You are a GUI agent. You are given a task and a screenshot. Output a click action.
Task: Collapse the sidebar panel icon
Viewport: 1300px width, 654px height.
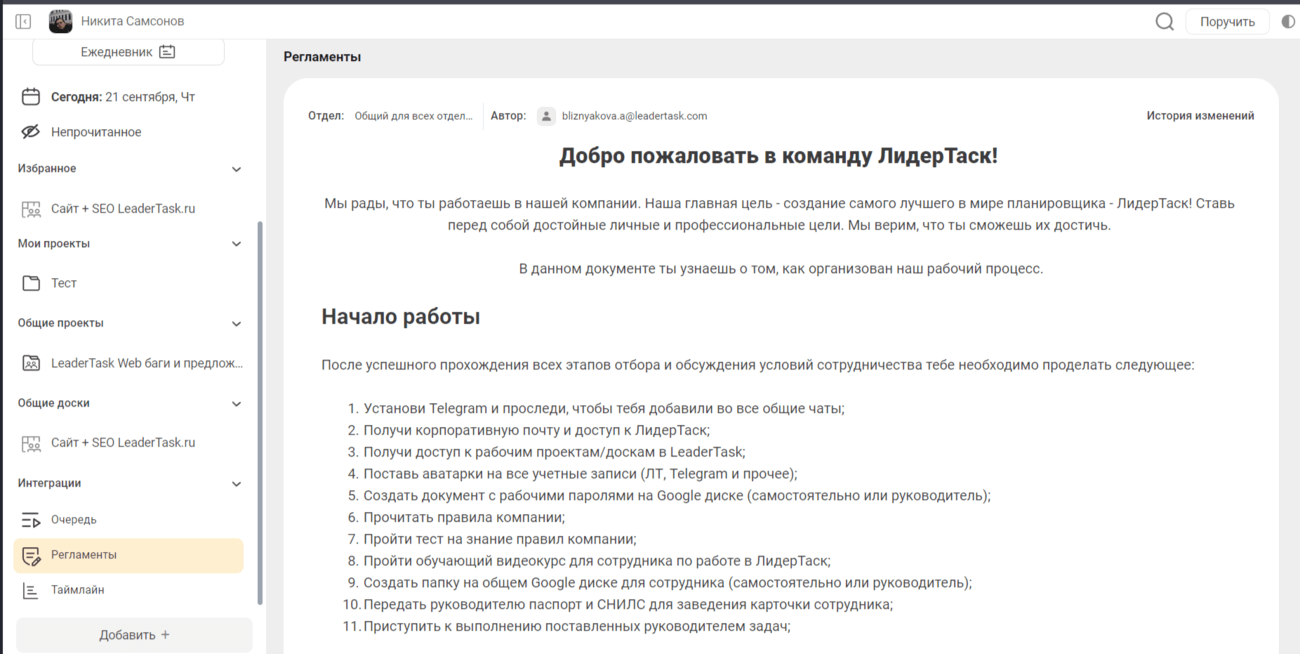[23, 21]
